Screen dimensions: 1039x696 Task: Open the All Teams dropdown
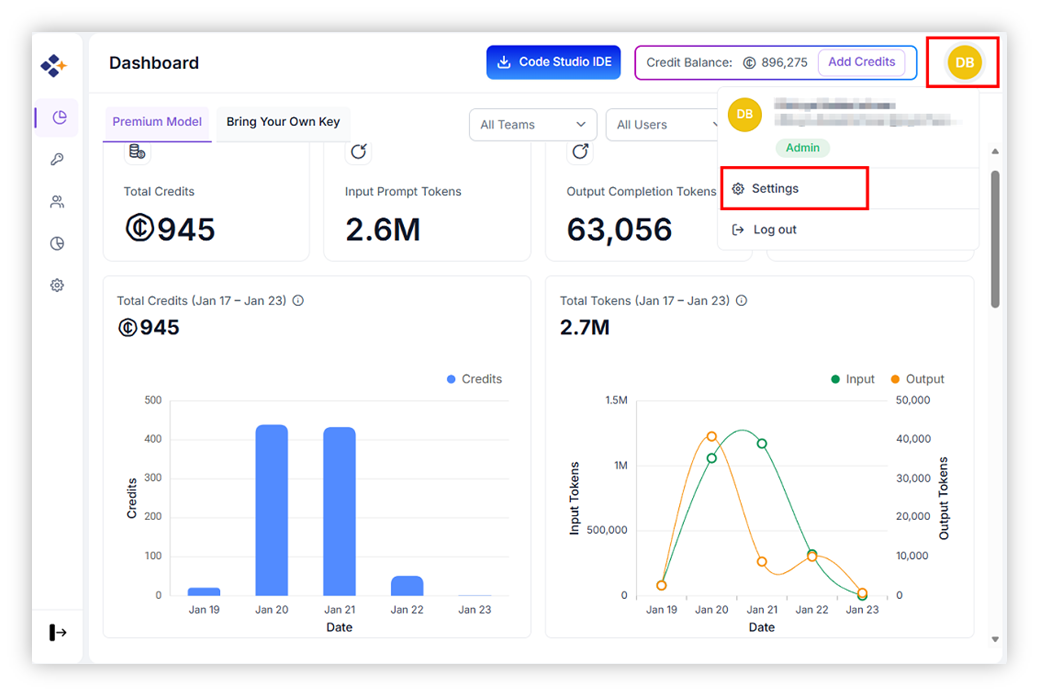point(532,125)
